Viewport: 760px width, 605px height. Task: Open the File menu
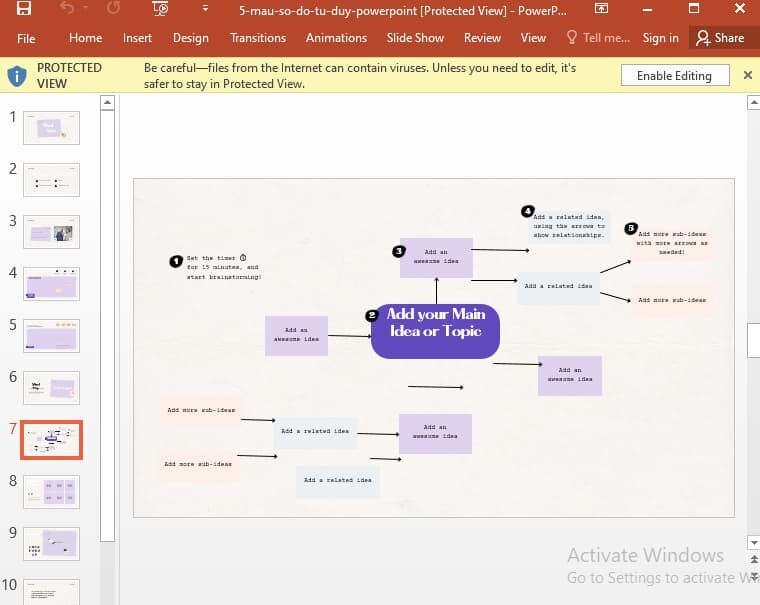(x=26, y=38)
